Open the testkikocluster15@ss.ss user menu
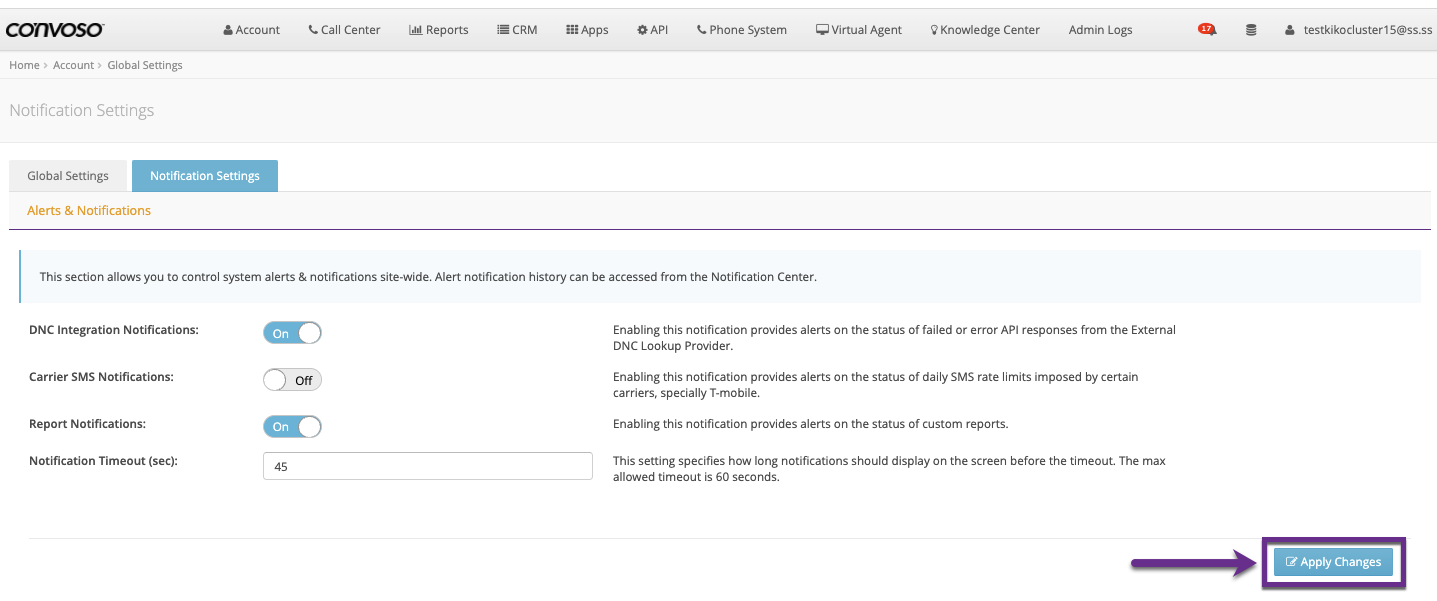Screen dimensions: 1437x601 pyautogui.click(x=1359, y=30)
